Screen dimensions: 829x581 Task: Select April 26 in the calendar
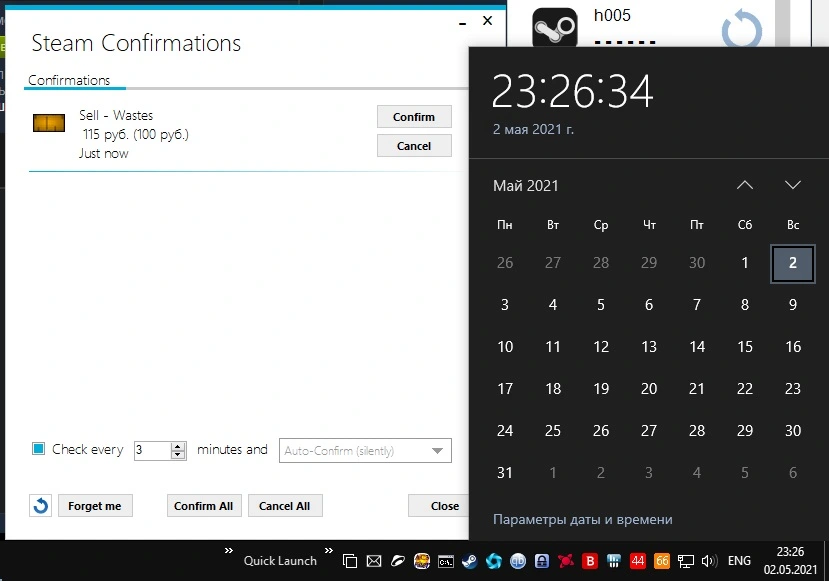[x=505, y=263]
